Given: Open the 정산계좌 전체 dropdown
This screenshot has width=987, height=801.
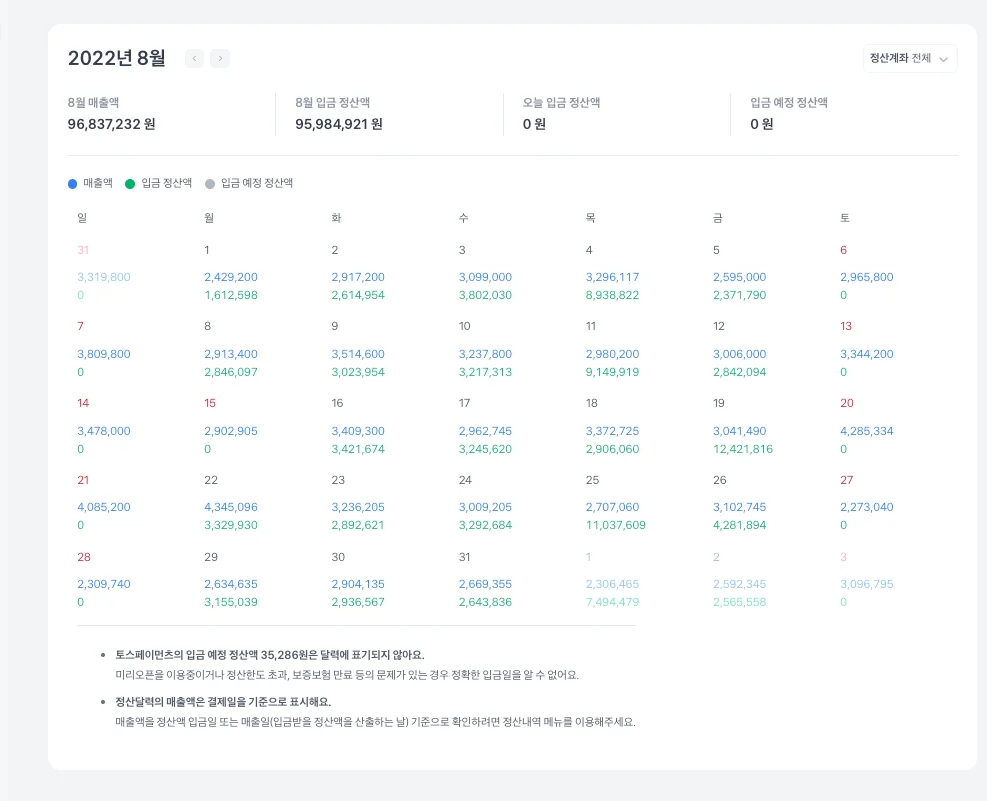Looking at the screenshot, I should tap(909, 59).
